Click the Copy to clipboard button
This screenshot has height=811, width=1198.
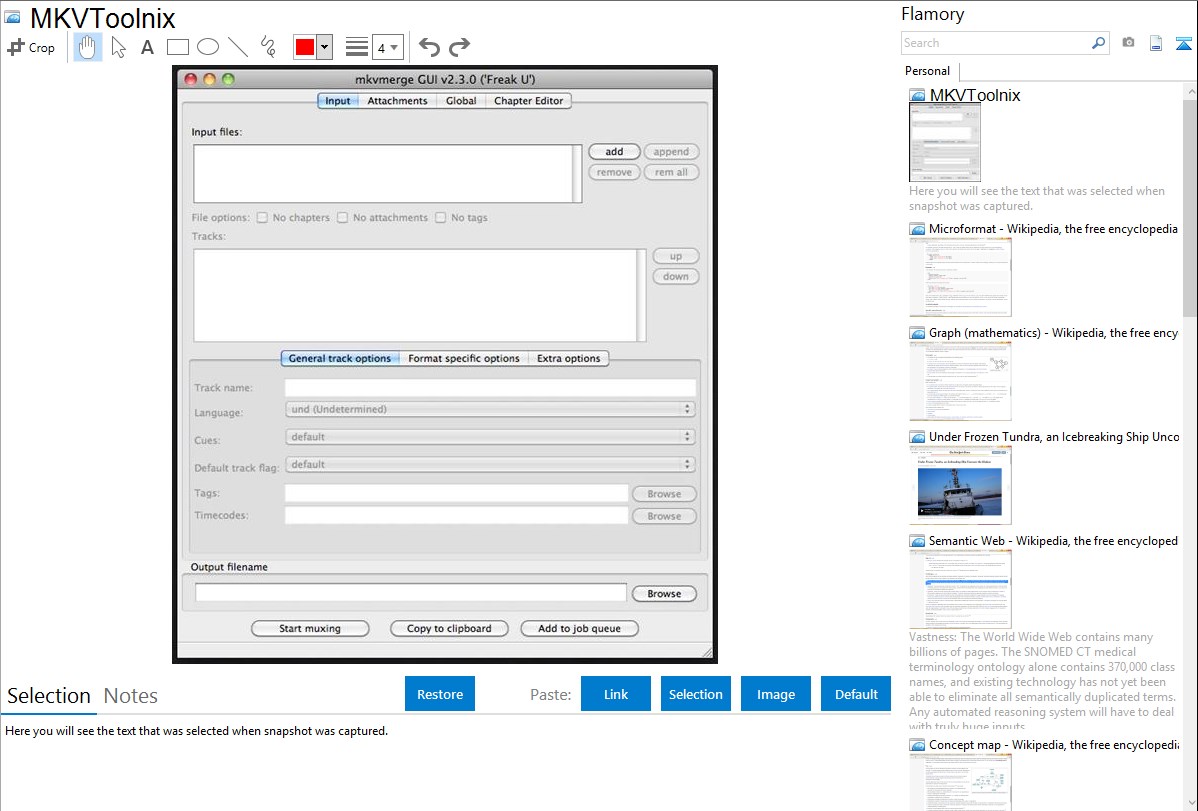click(449, 628)
